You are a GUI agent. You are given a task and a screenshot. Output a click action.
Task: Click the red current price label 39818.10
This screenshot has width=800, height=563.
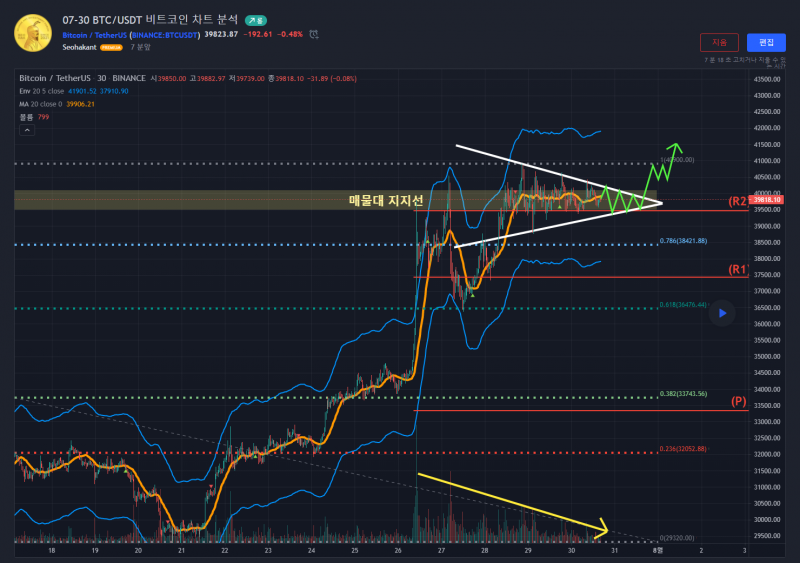click(767, 200)
